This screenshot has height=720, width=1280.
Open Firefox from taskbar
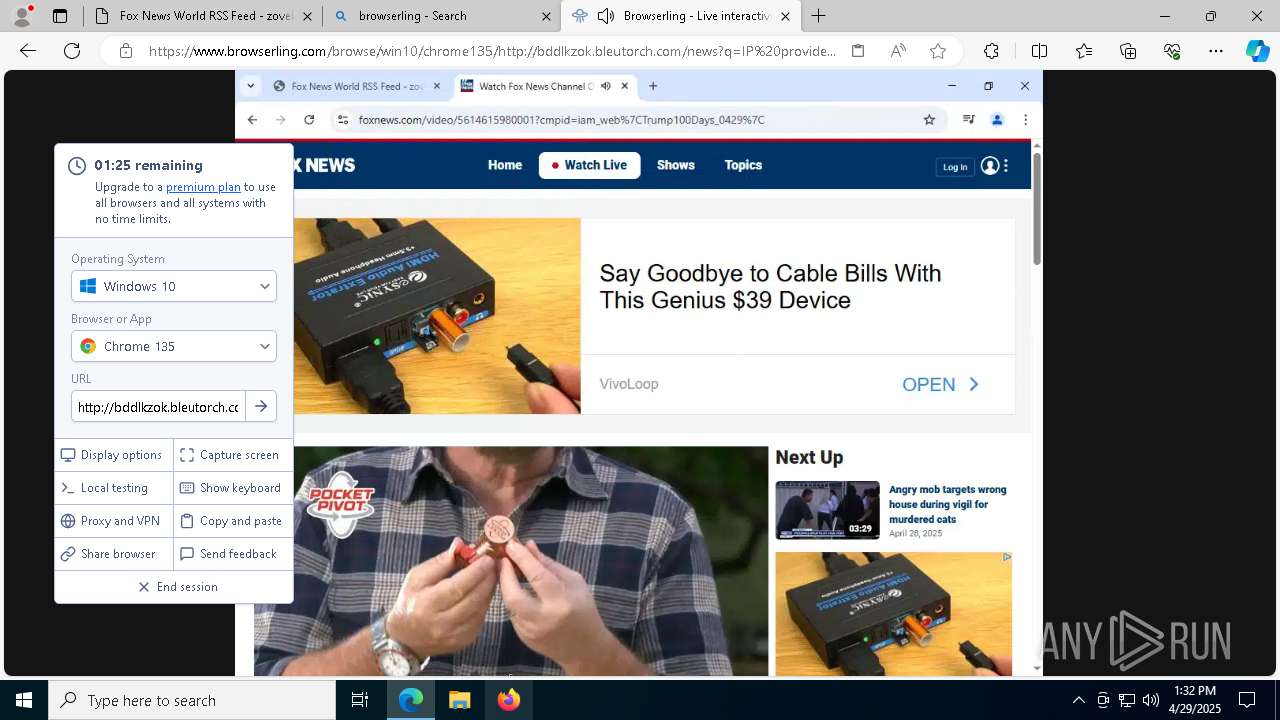508,700
